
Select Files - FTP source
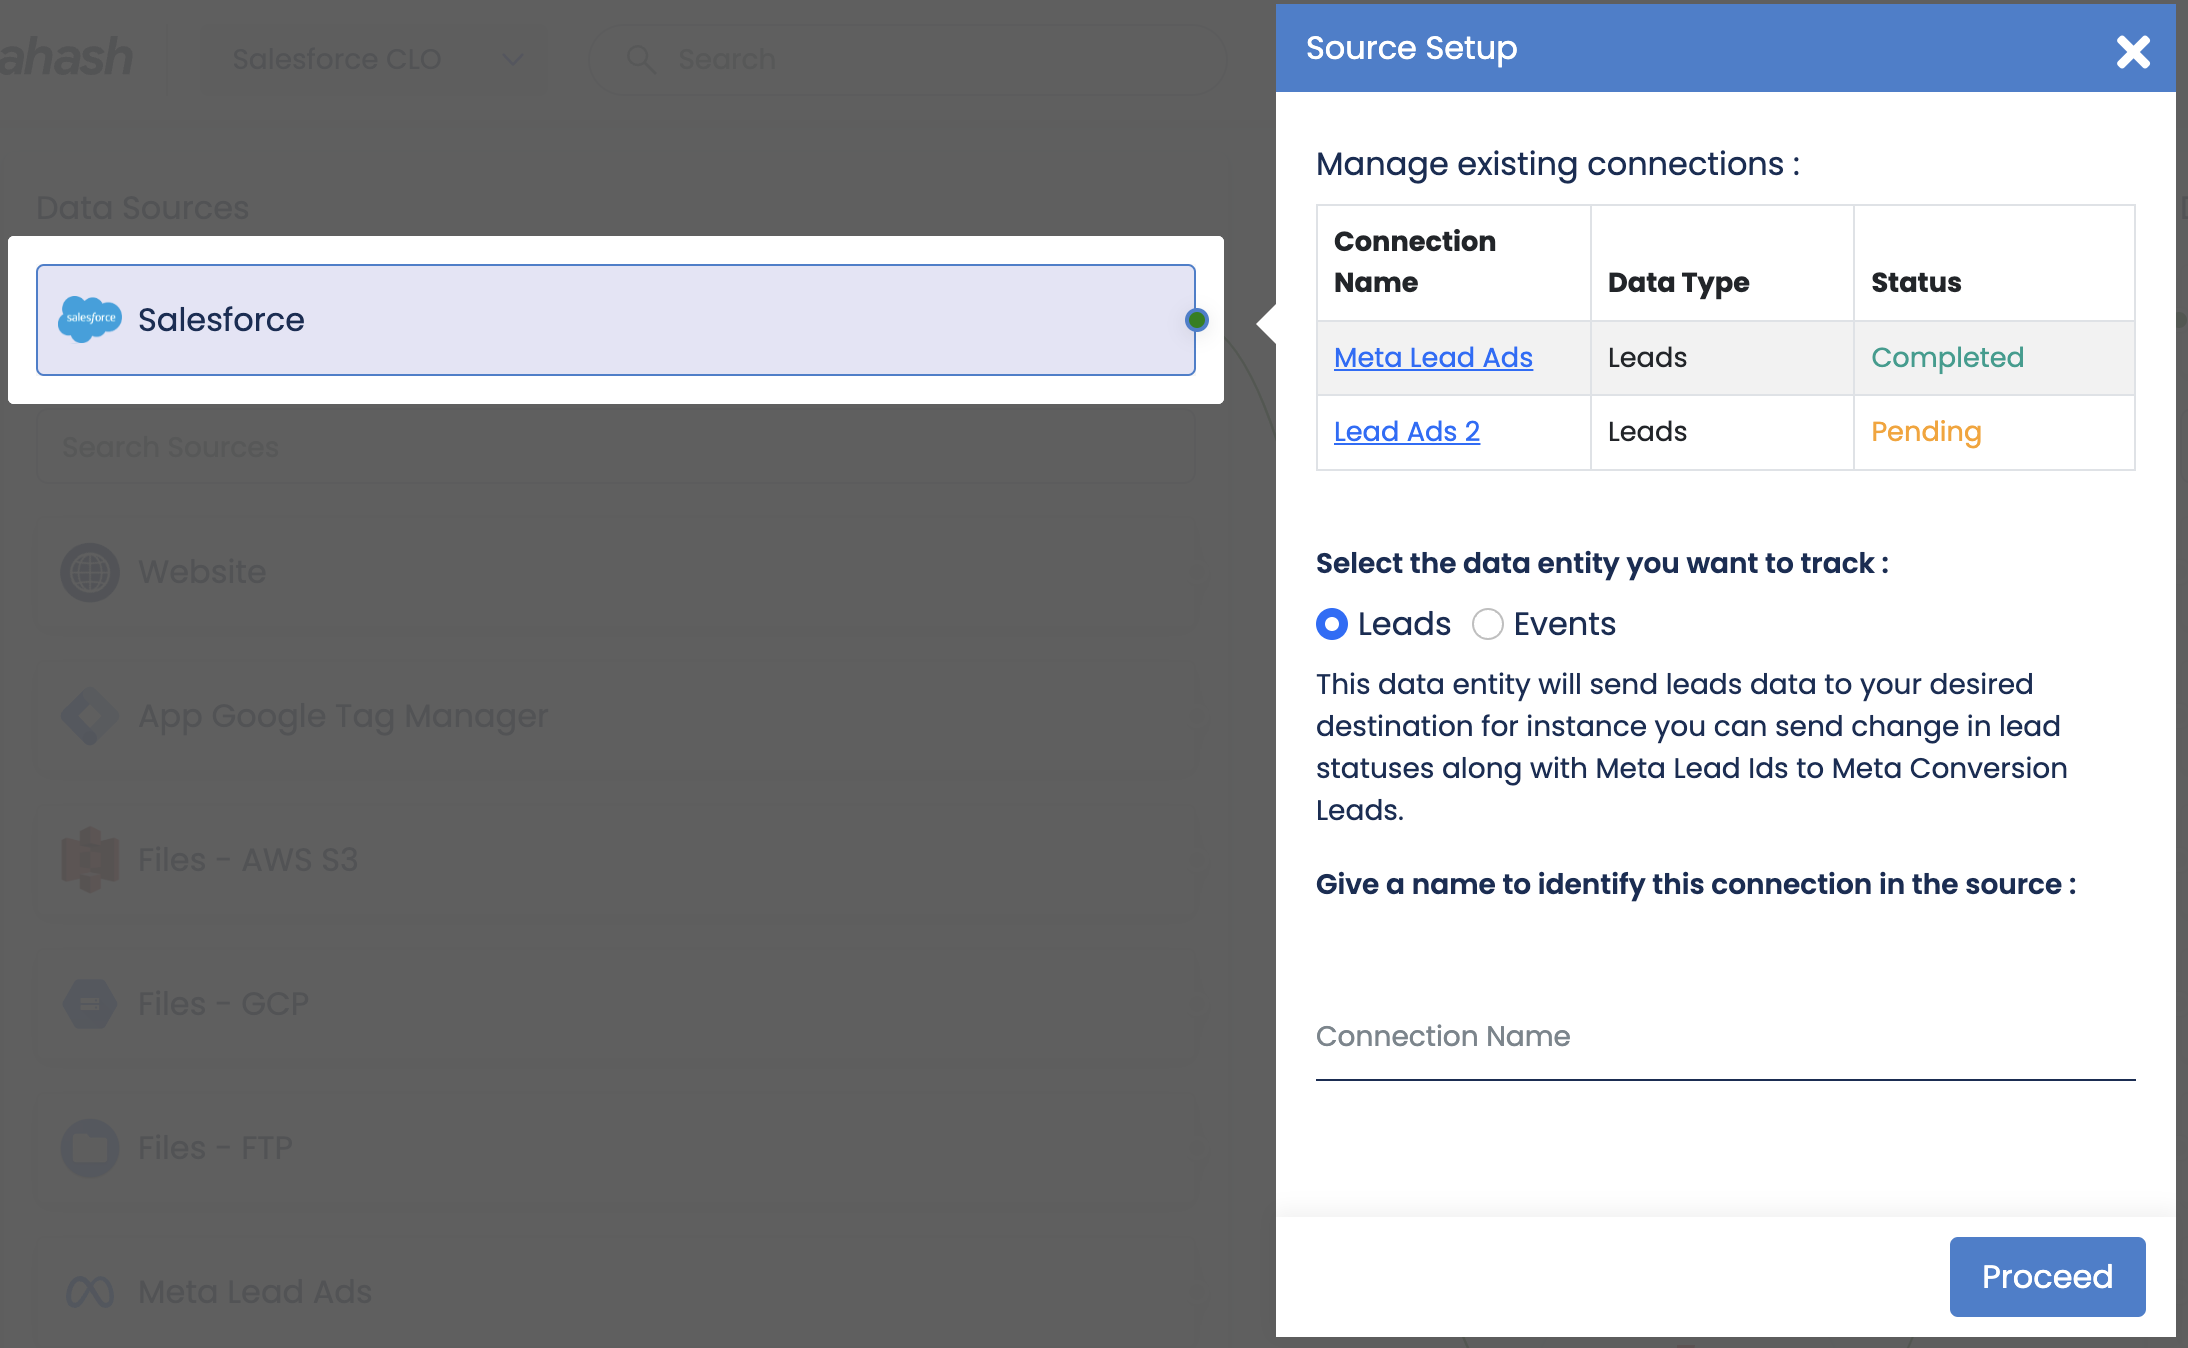pos(616,1148)
